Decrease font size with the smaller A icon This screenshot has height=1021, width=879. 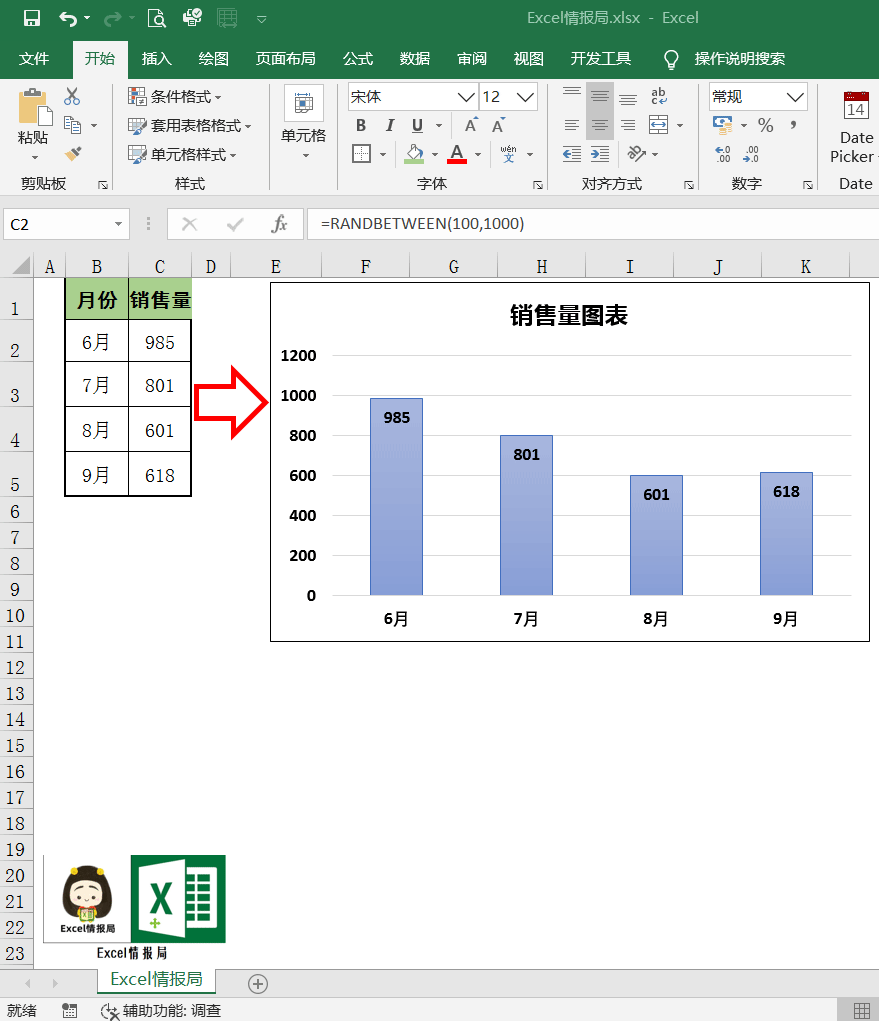(499, 125)
